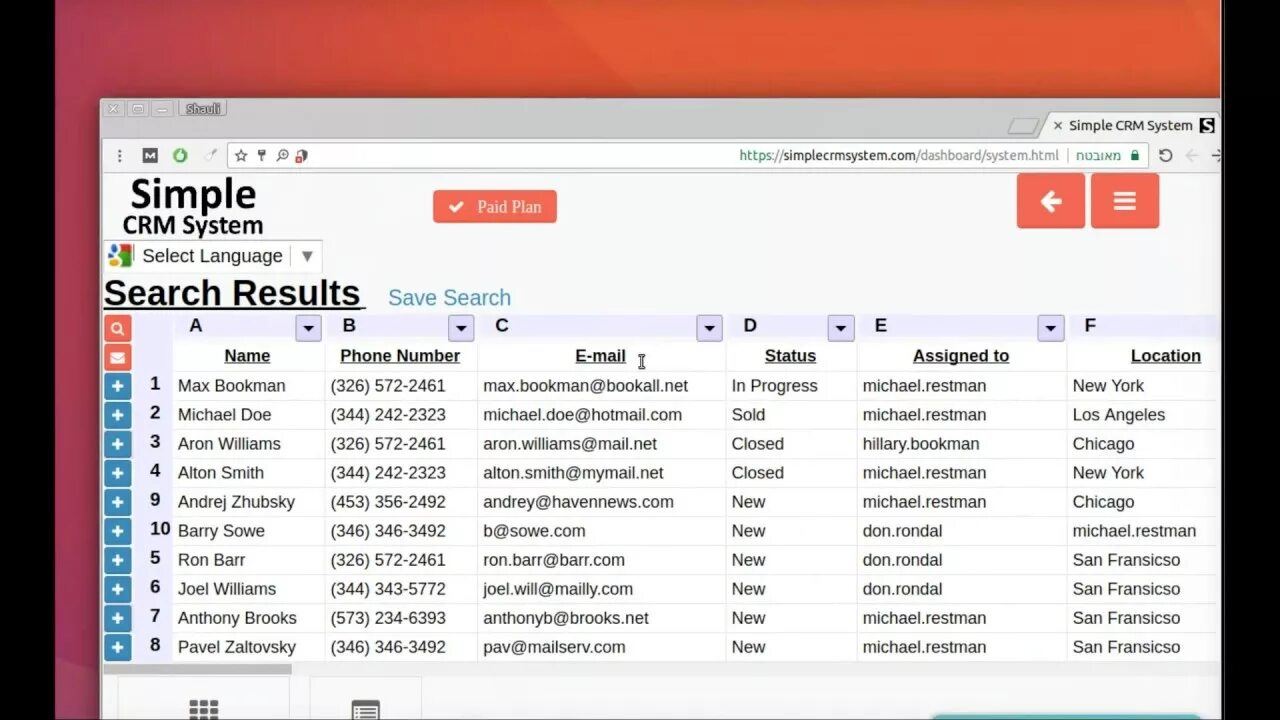Close the Simple CRM System tab

point(1058,126)
